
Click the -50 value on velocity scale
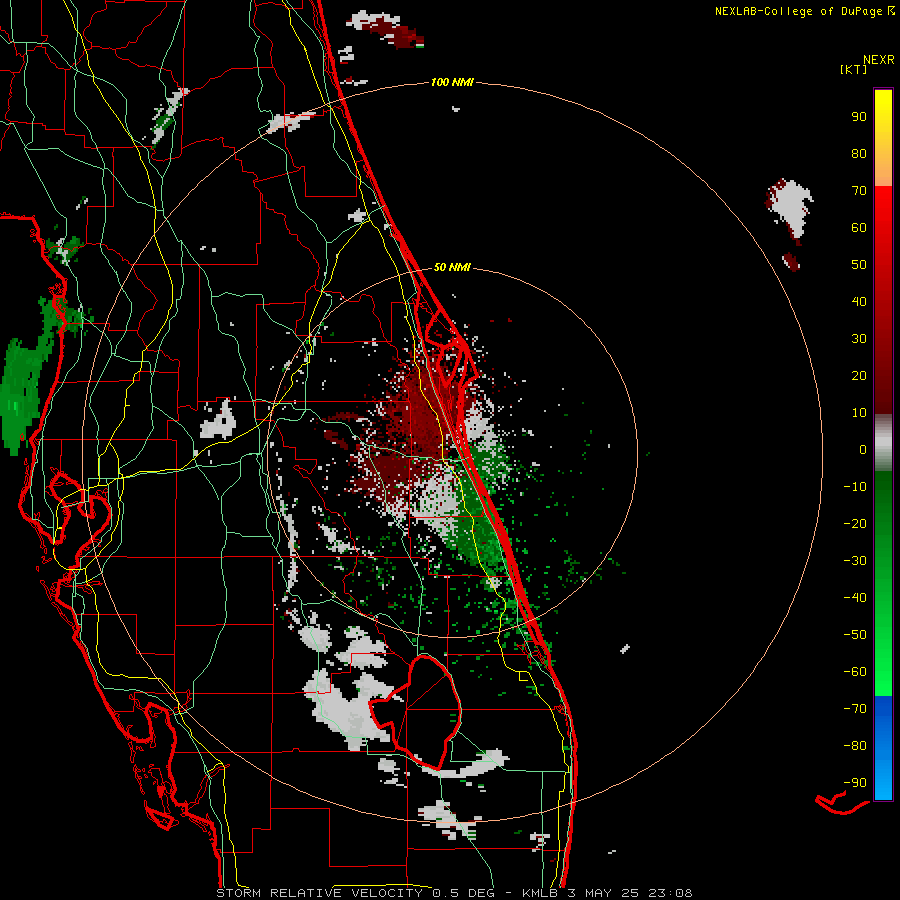855,634
